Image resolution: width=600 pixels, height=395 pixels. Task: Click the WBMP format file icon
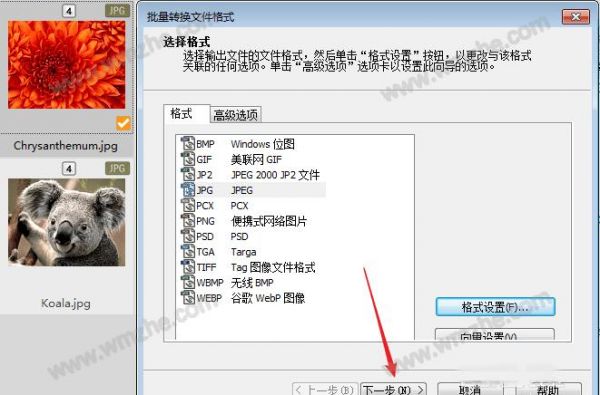tap(188, 282)
